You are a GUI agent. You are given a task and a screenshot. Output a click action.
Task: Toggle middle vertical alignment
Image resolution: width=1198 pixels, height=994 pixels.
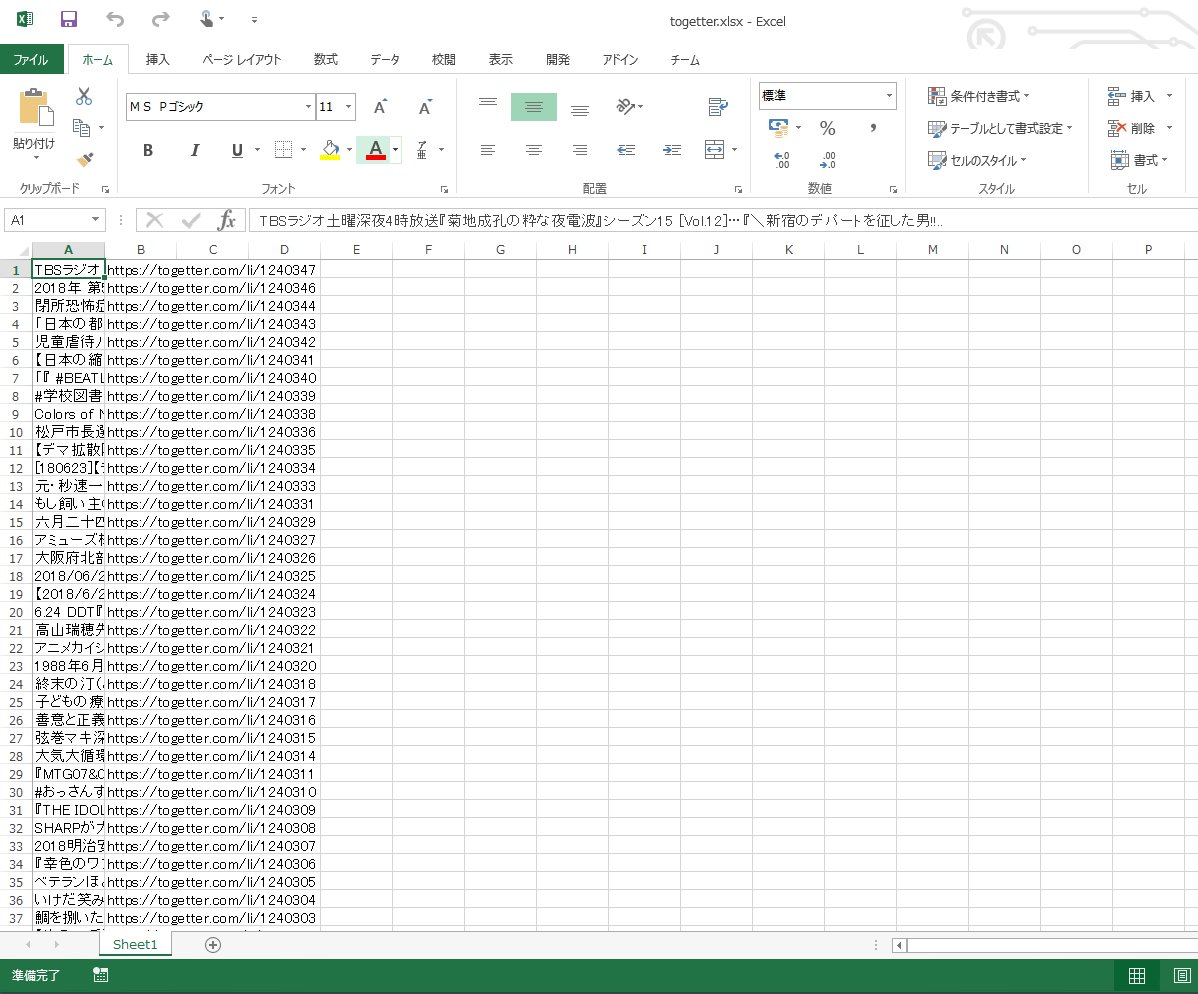coord(533,107)
